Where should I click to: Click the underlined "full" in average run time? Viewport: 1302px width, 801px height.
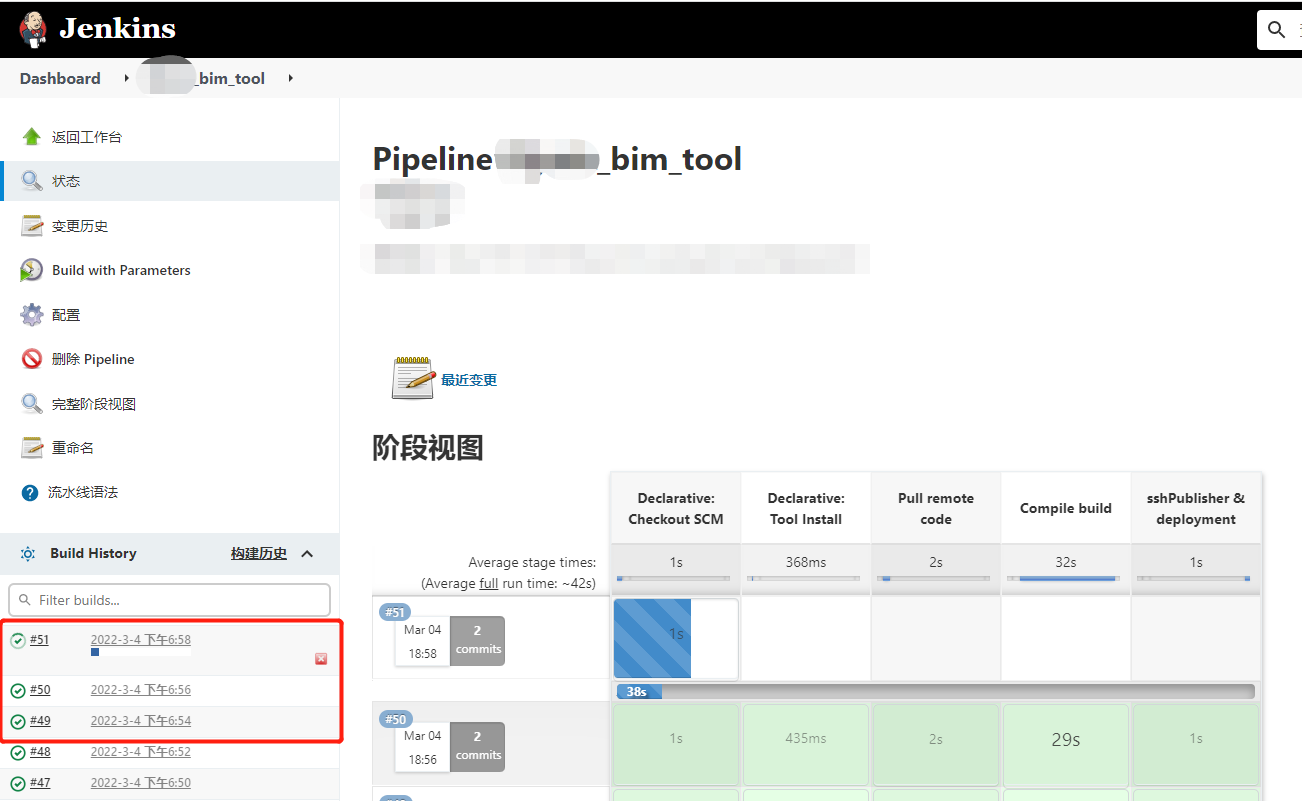pos(488,583)
